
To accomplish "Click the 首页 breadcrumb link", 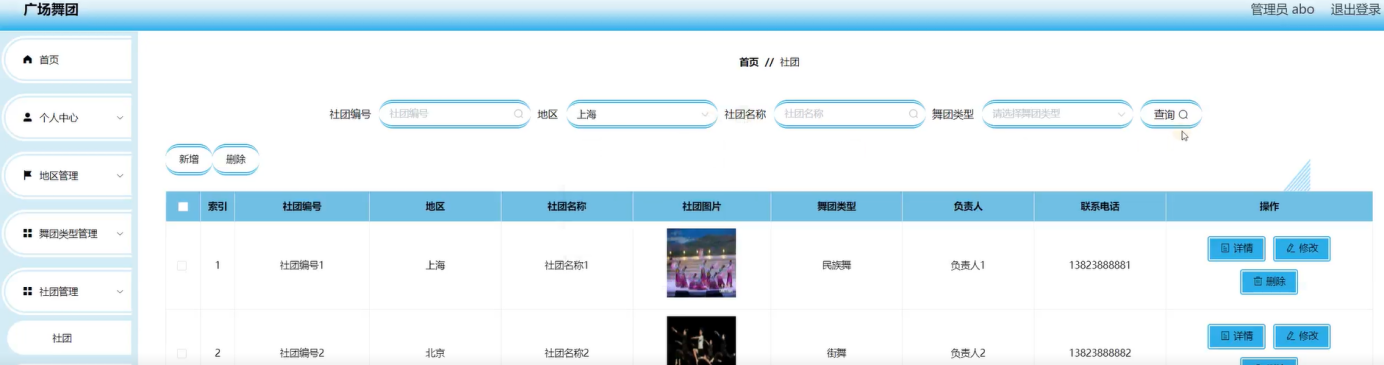I will pyautogui.click(x=749, y=62).
